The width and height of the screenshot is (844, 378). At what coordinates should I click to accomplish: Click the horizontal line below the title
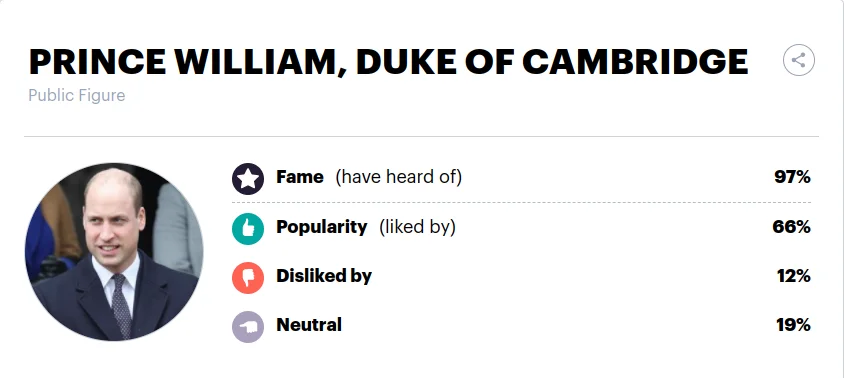(421, 137)
